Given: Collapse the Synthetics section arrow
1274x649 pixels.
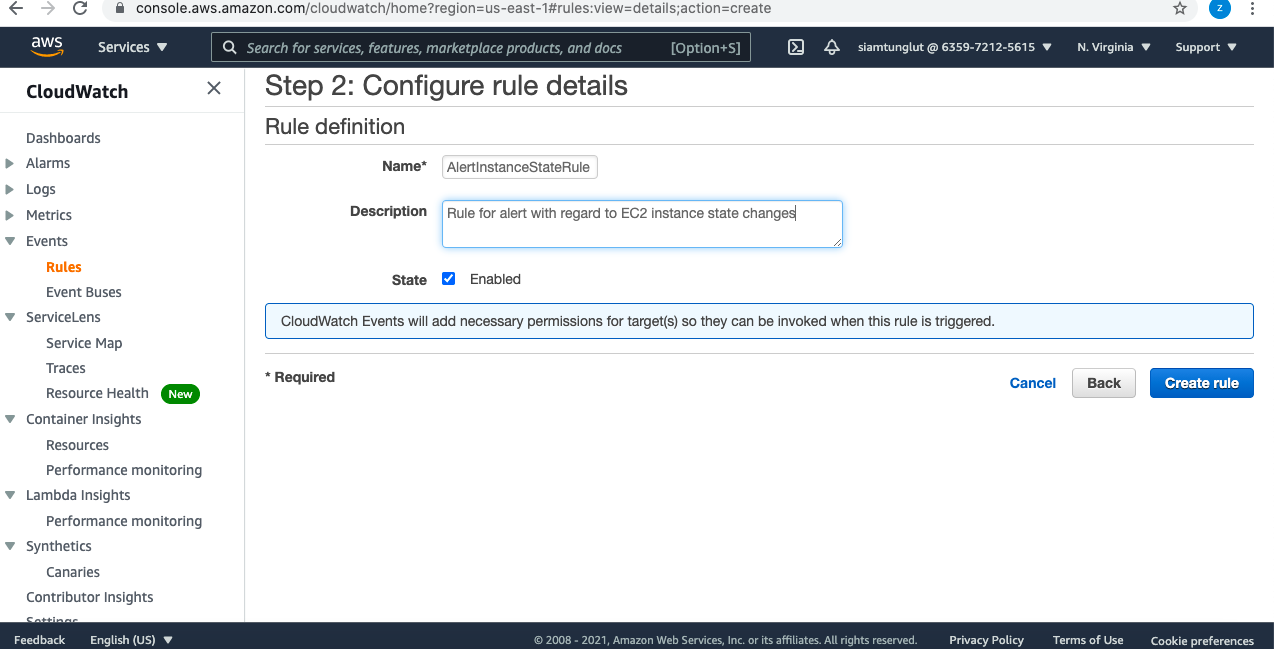Looking at the screenshot, I should (10, 546).
